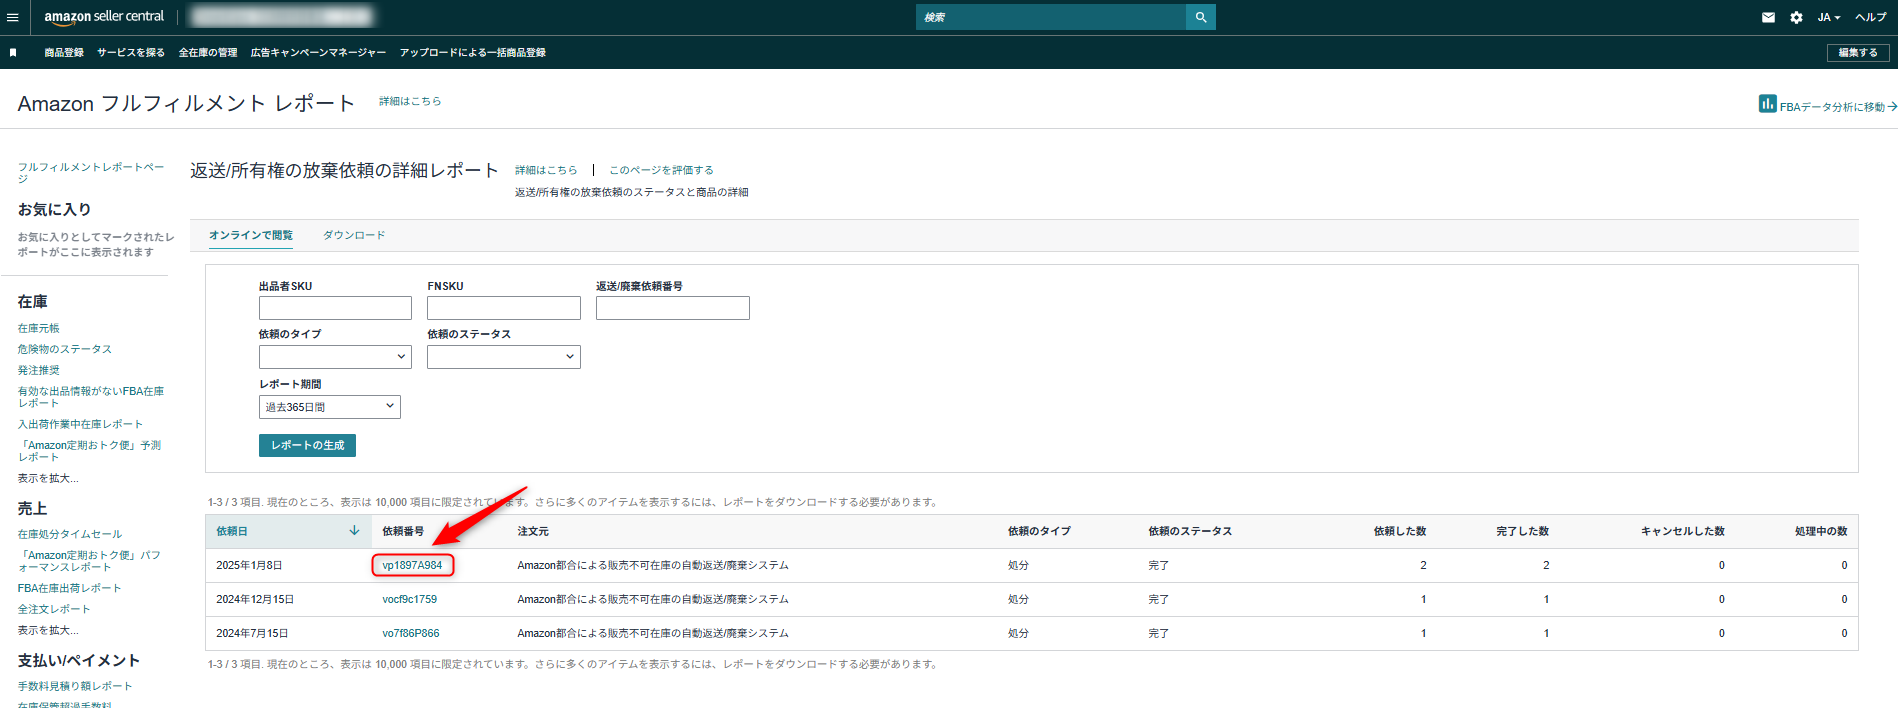The height and width of the screenshot is (708, 1898).
Task: Click the search magnifier button
Action: click(1201, 17)
